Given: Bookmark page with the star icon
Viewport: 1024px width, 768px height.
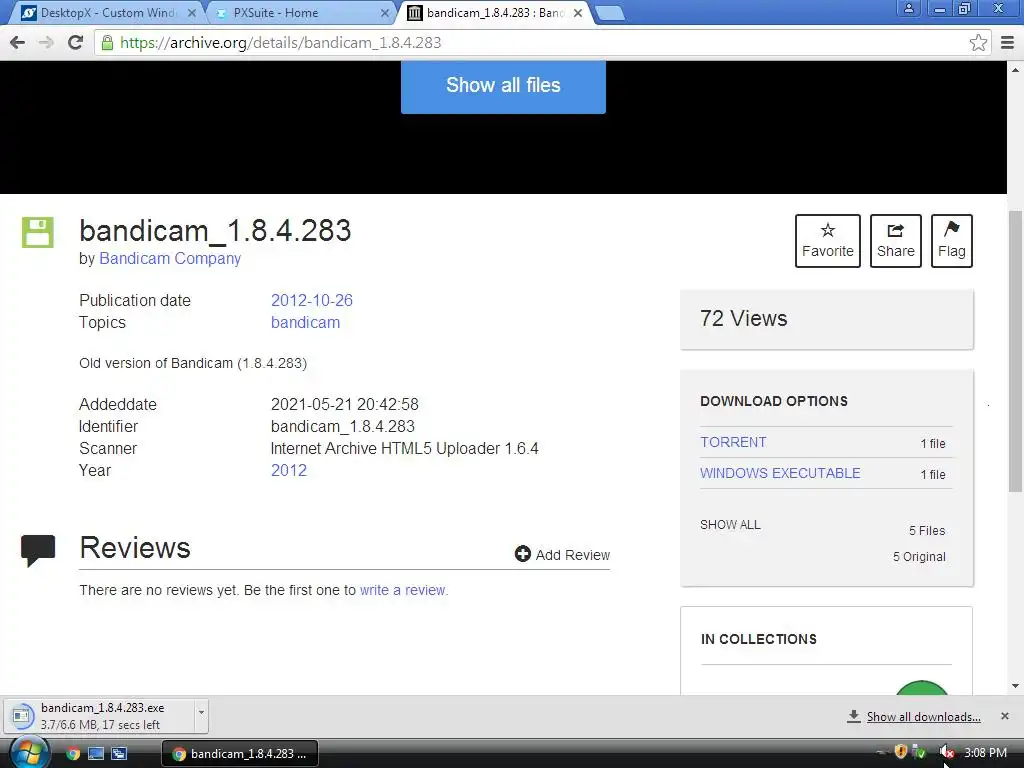Looking at the screenshot, I should point(978,43).
